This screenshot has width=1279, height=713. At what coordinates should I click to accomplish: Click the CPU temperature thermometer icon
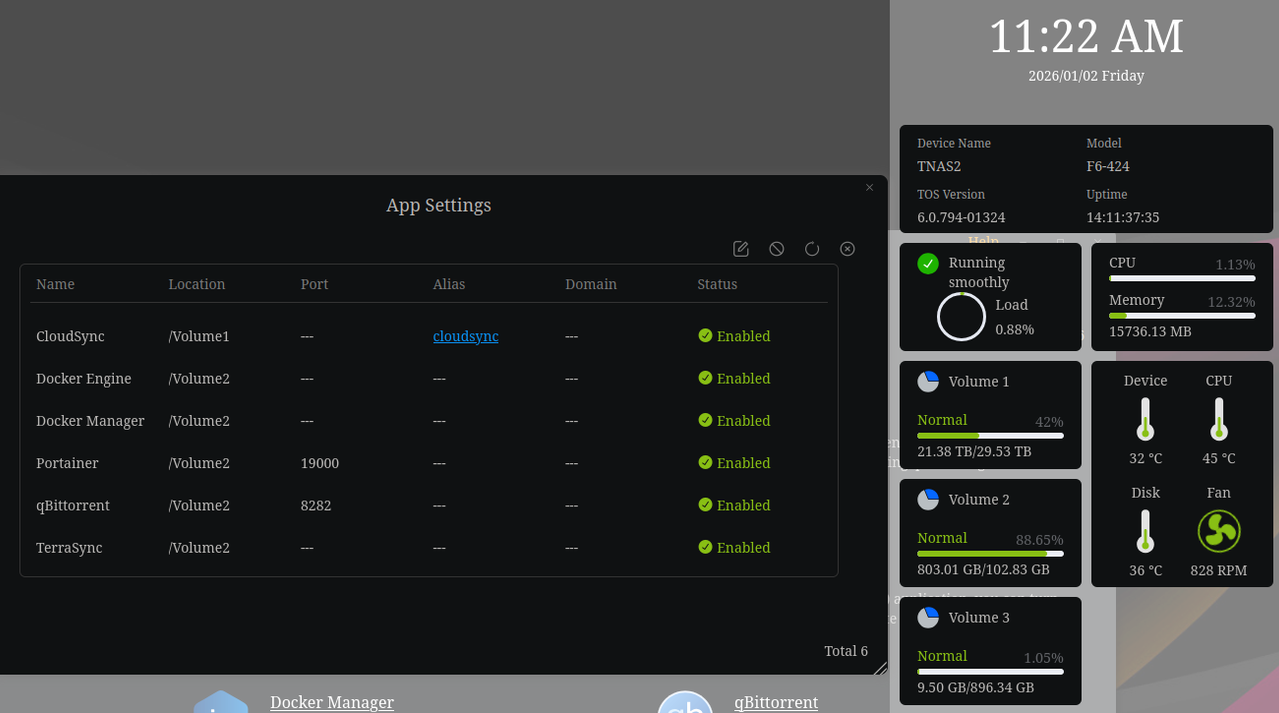1219,419
